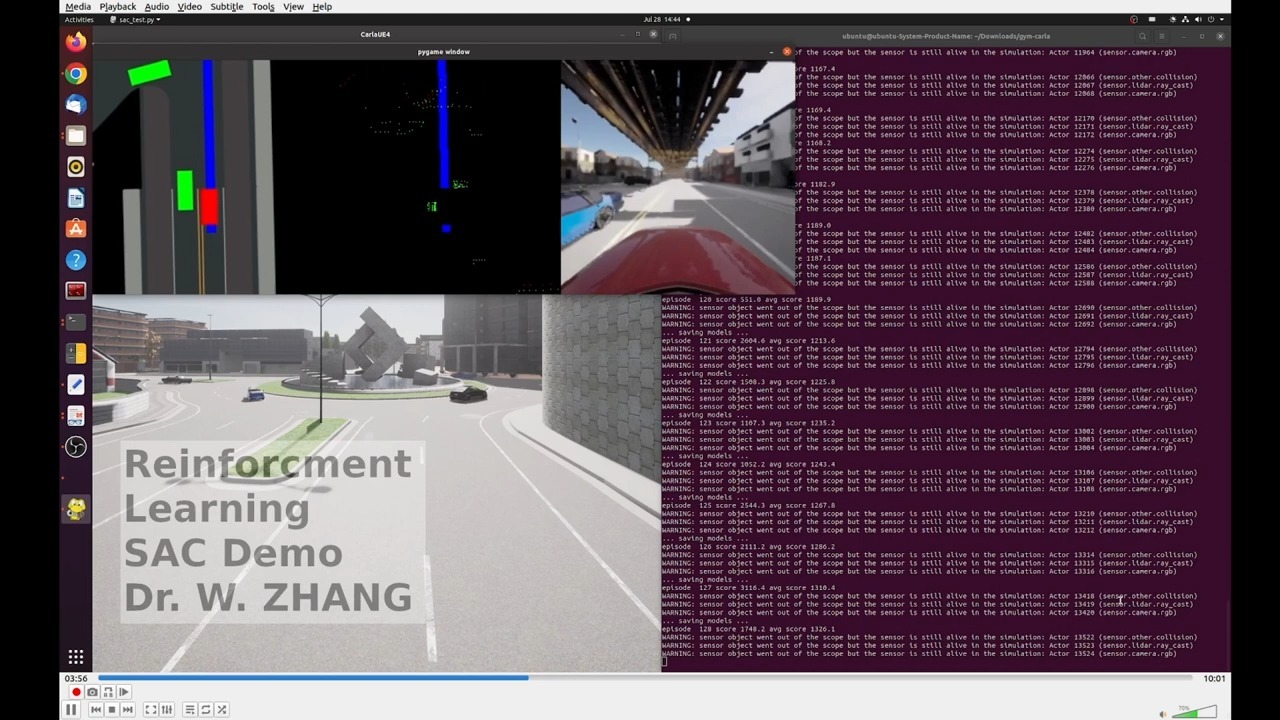This screenshot has height=720, width=1280.
Task: Open the terminal hamburger menu
Action: coord(1163,36)
